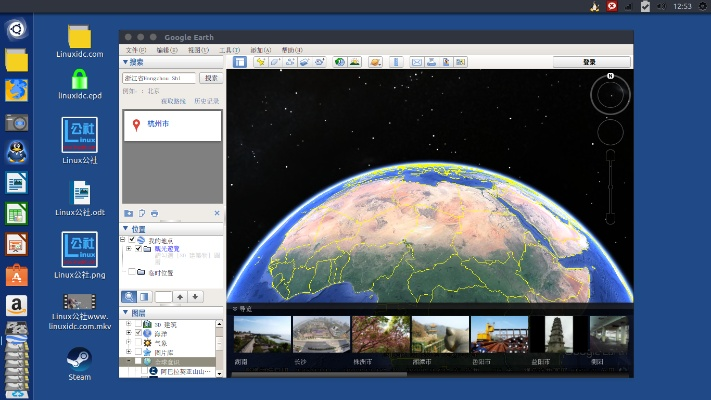711x400 pixels.
Task: Expand the 观光游览 tree node
Action: (x=129, y=249)
